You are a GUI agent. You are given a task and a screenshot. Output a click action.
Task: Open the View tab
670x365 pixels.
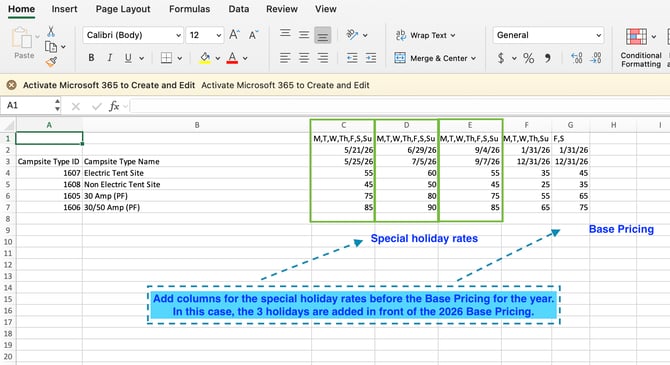326,9
